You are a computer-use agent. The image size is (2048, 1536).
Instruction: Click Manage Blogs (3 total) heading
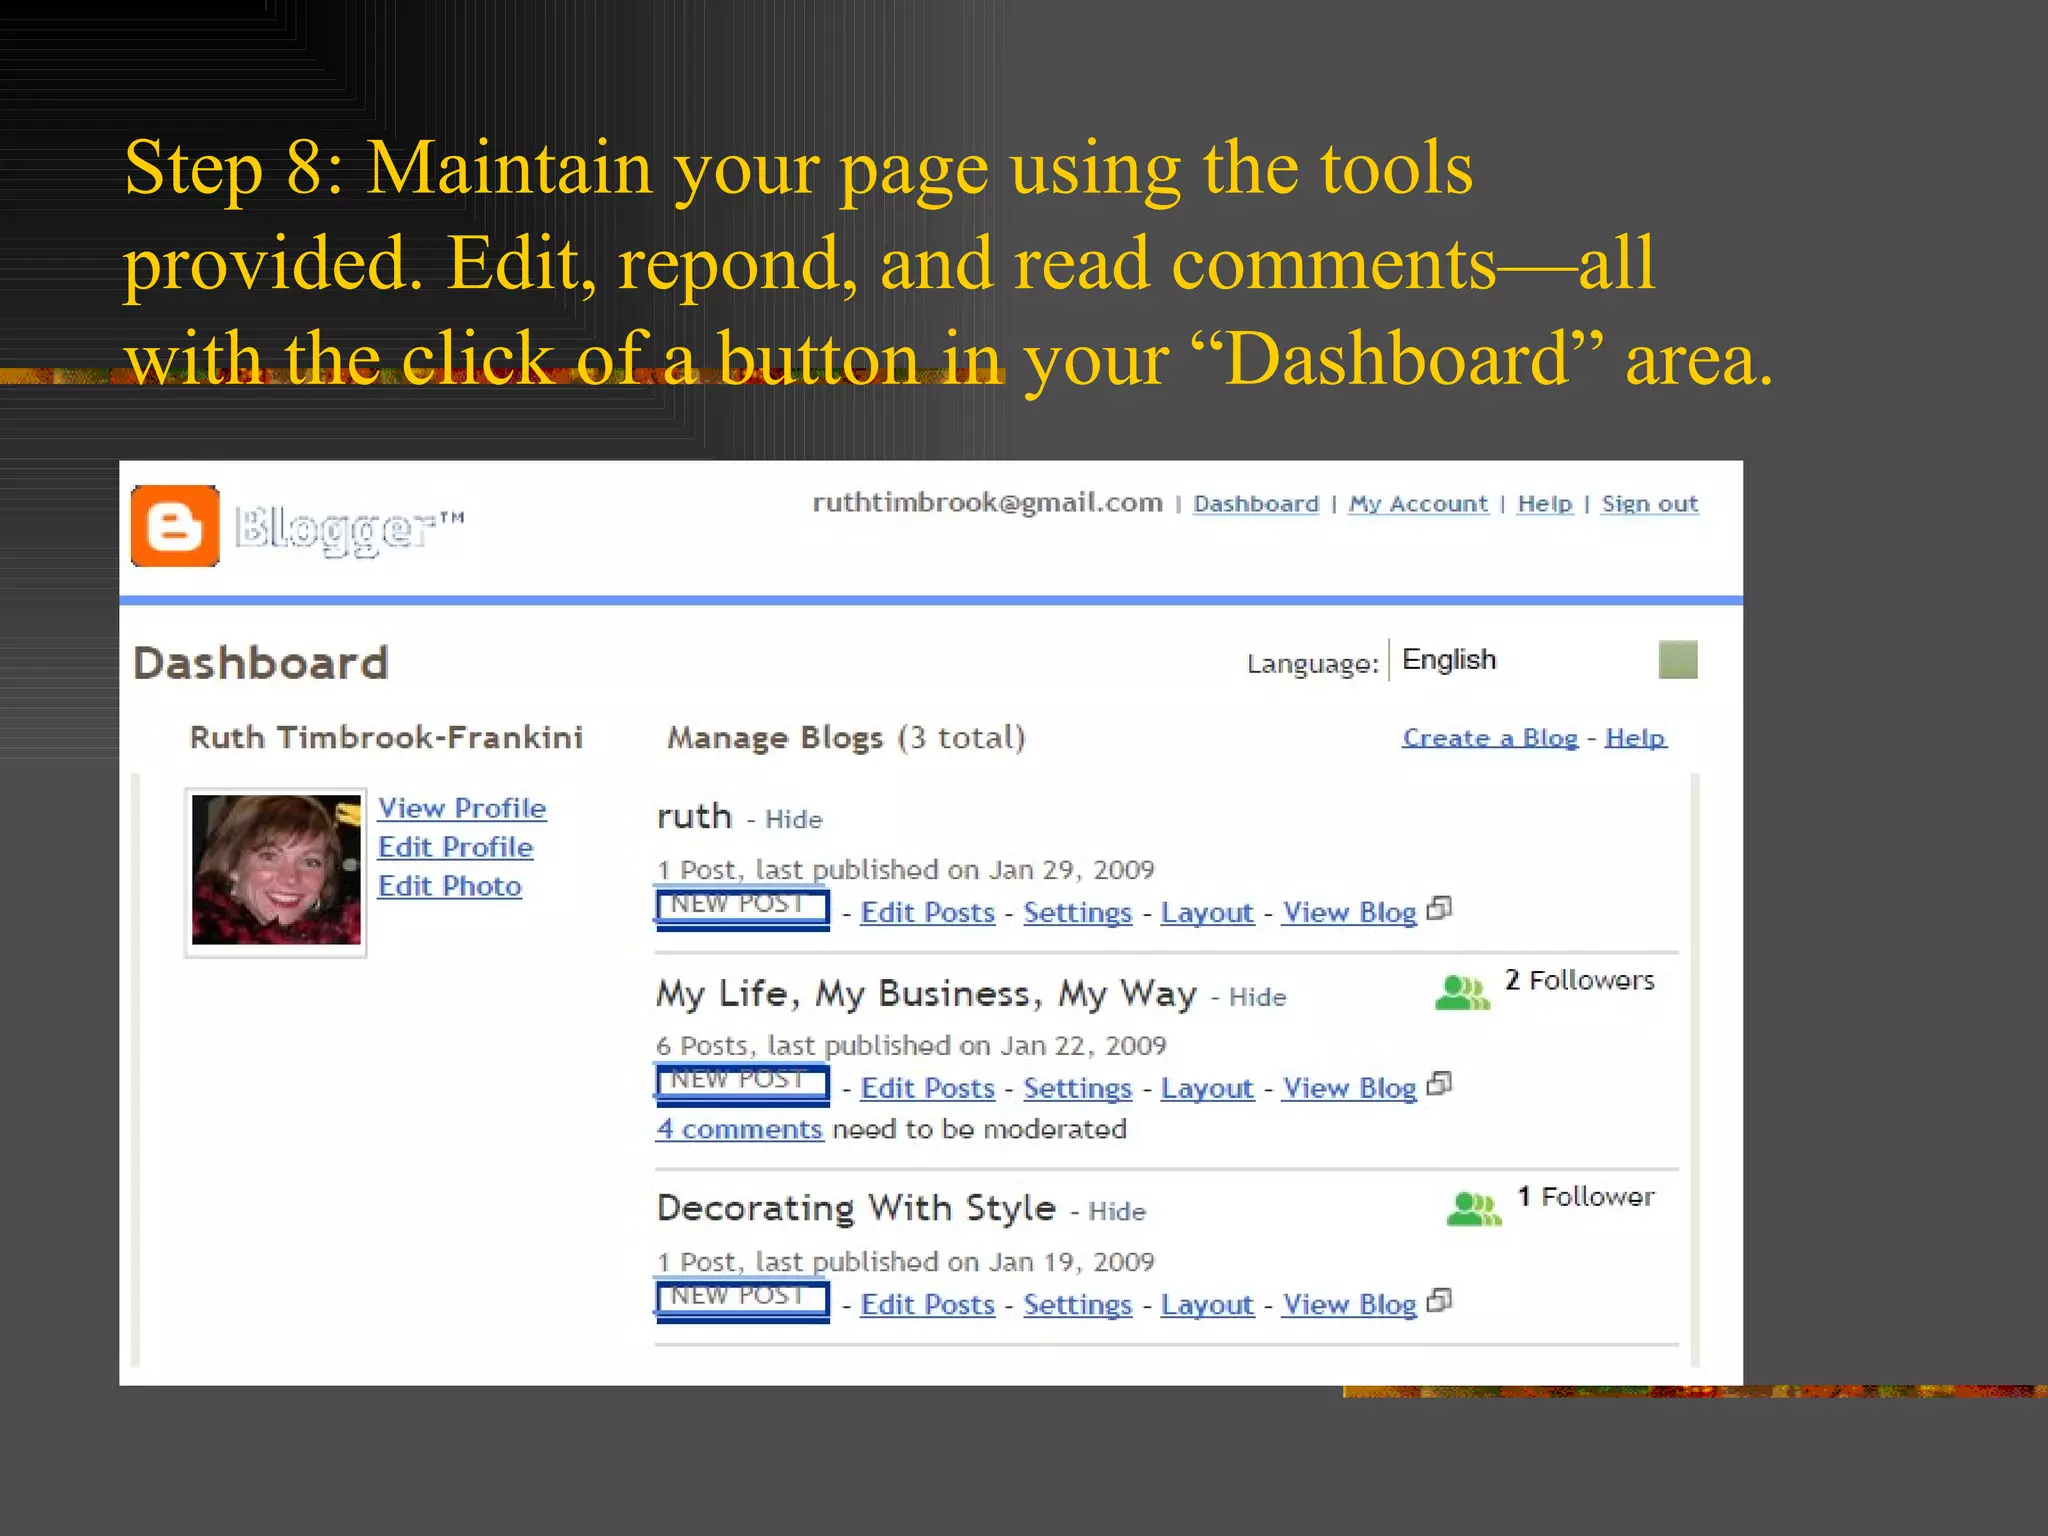pos(846,738)
